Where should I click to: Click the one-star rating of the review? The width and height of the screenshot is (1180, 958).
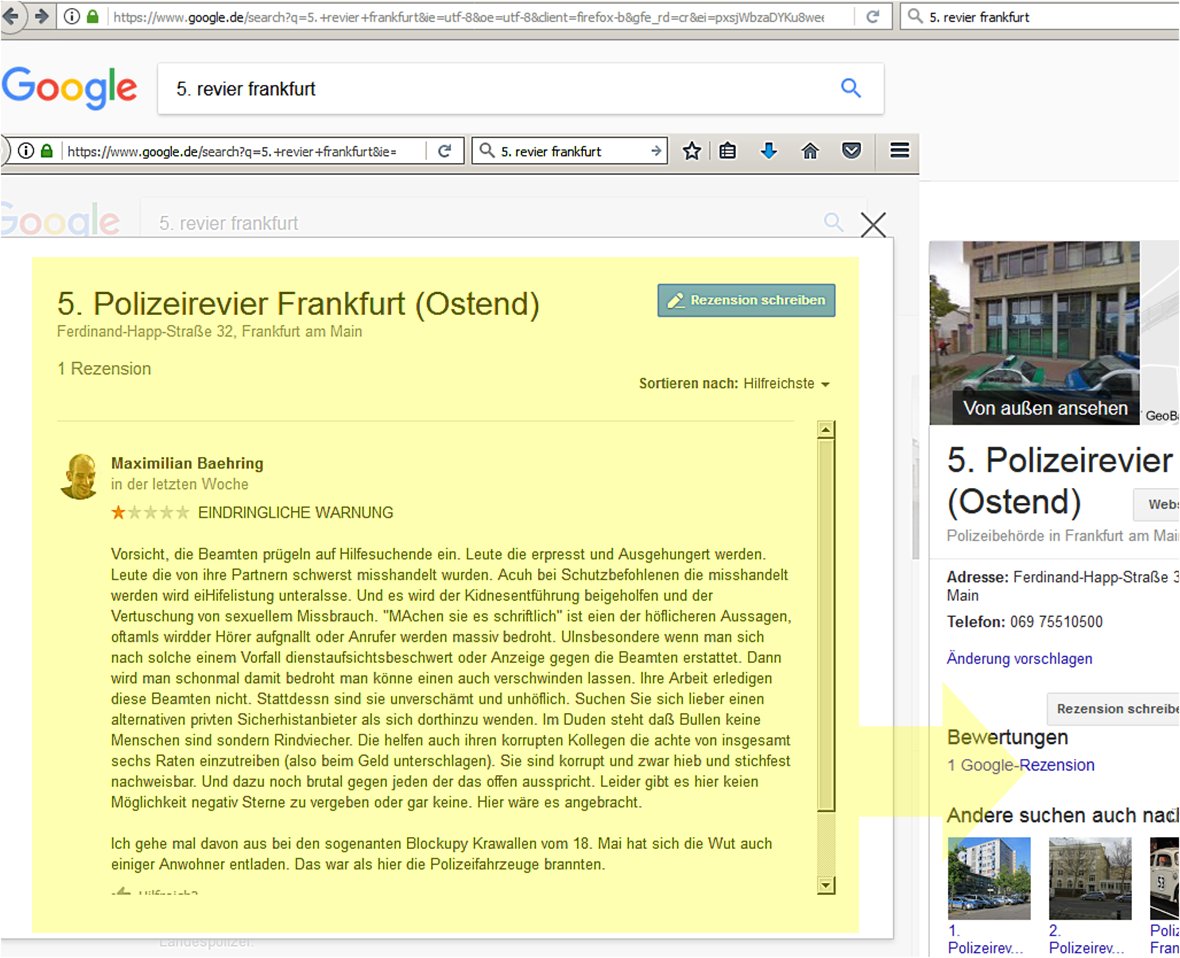coord(150,513)
